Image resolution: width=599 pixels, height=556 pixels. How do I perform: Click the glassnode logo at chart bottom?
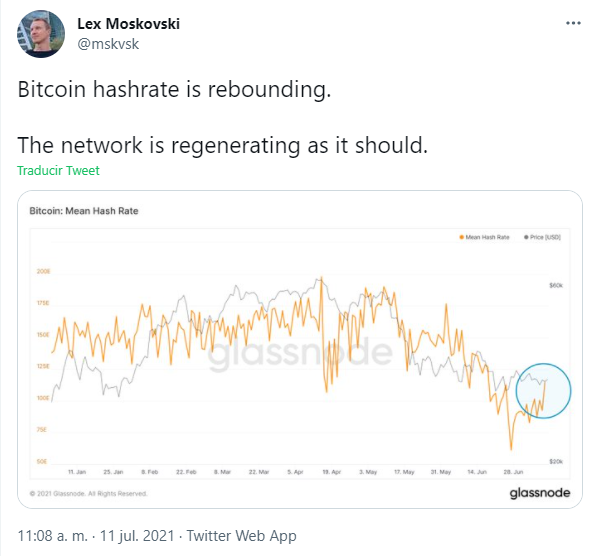(540, 493)
